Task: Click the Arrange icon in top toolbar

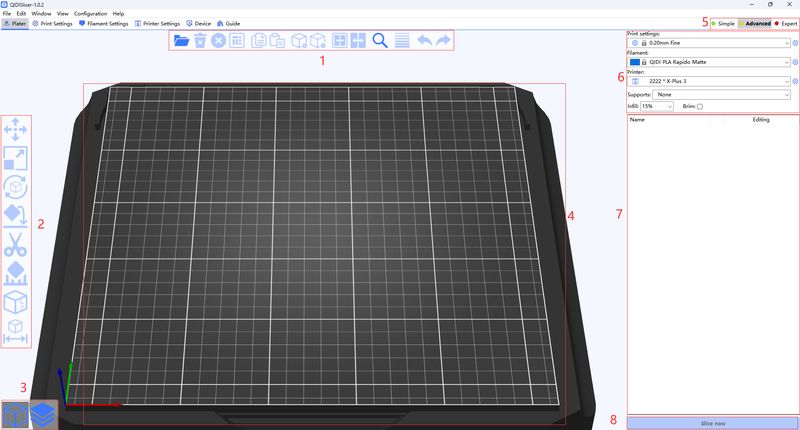Action: click(x=237, y=41)
